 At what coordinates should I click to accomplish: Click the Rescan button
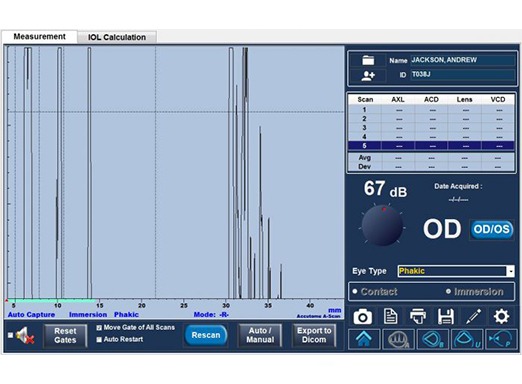pyautogui.click(x=206, y=335)
